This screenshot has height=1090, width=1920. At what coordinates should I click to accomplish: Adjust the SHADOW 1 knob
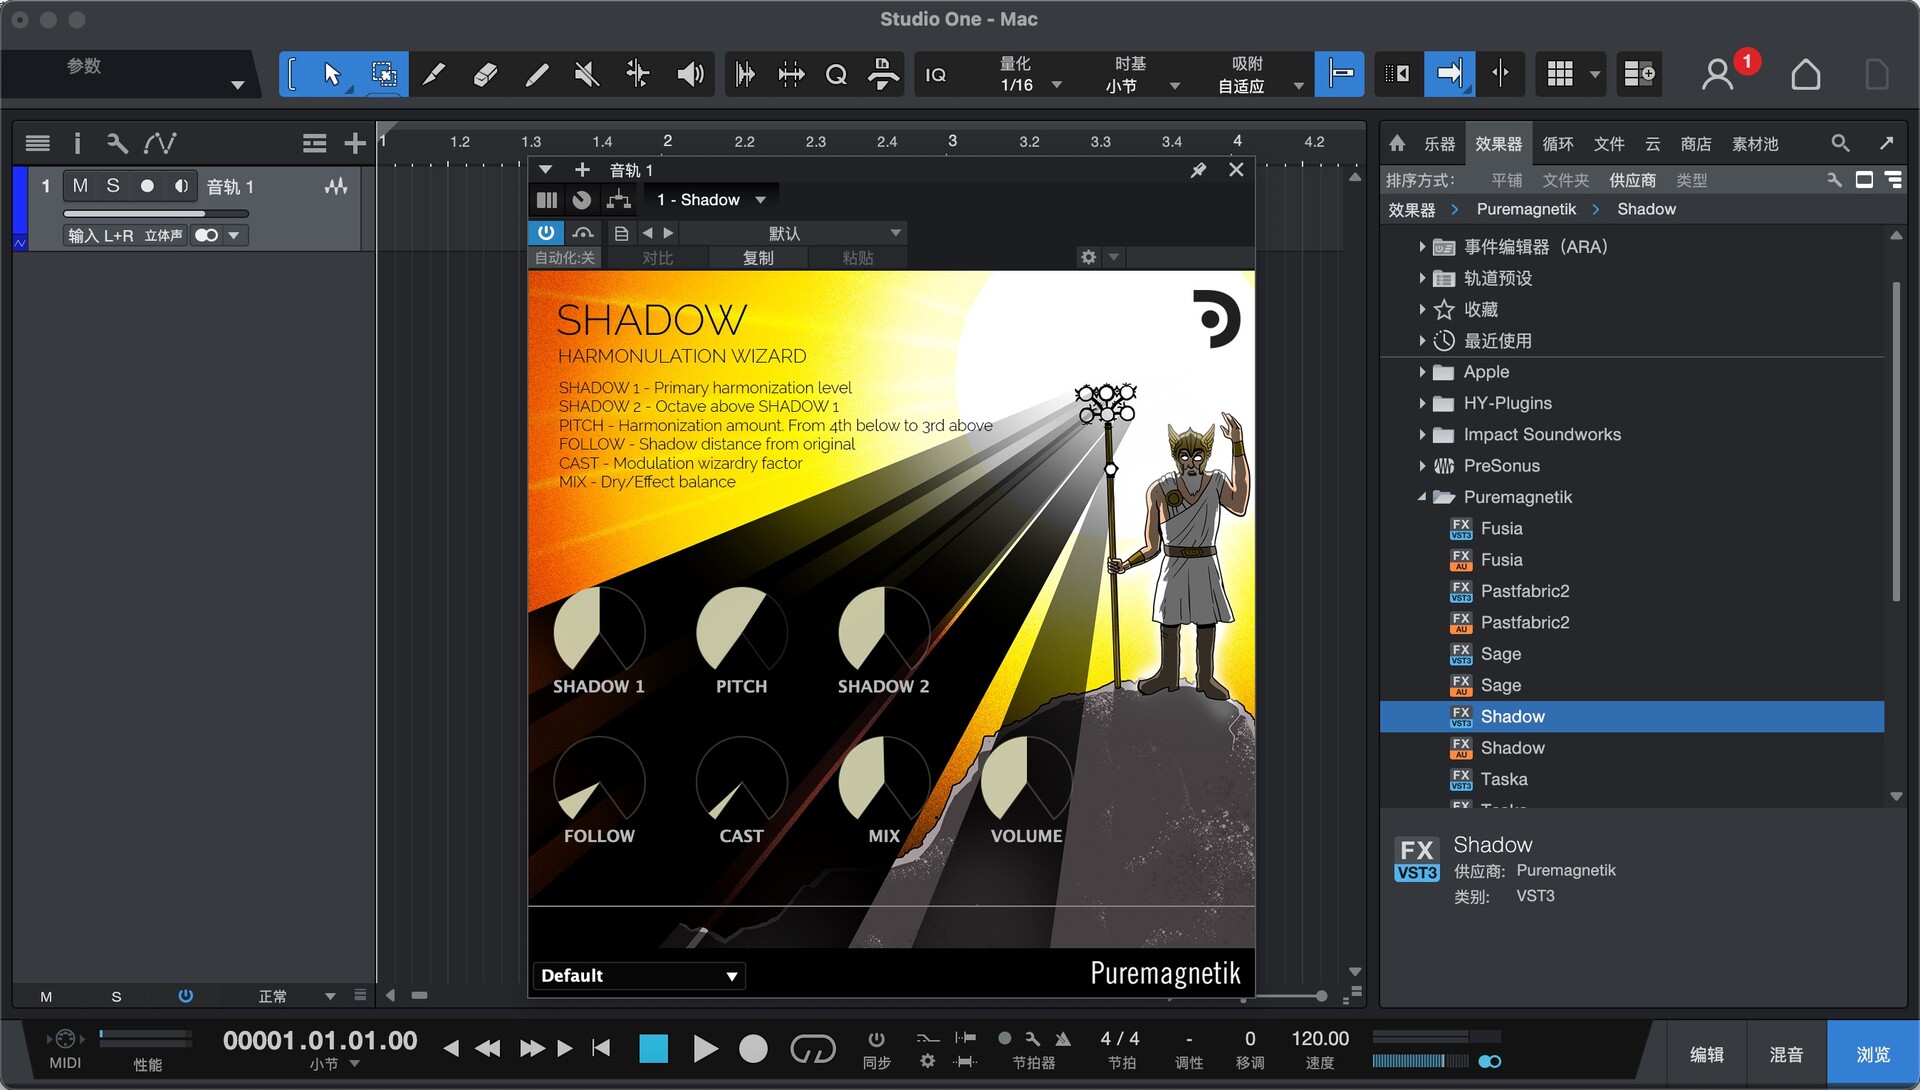[x=599, y=630]
